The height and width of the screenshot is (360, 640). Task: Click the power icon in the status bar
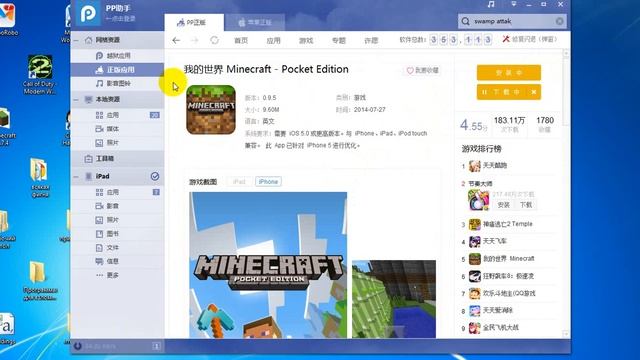point(78,346)
